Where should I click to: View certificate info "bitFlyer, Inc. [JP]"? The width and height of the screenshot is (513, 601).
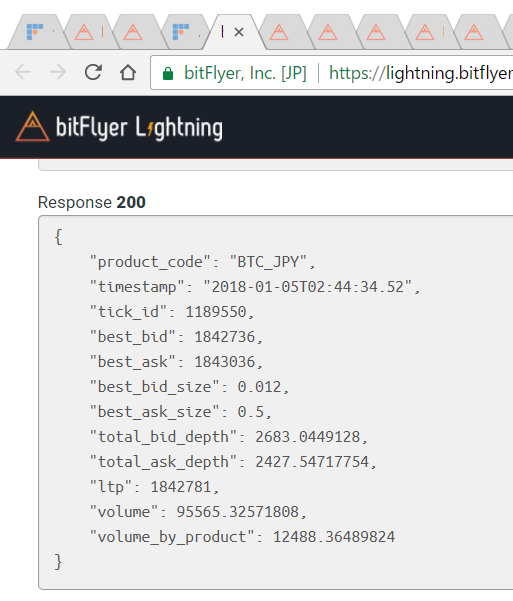[x=245, y=73]
